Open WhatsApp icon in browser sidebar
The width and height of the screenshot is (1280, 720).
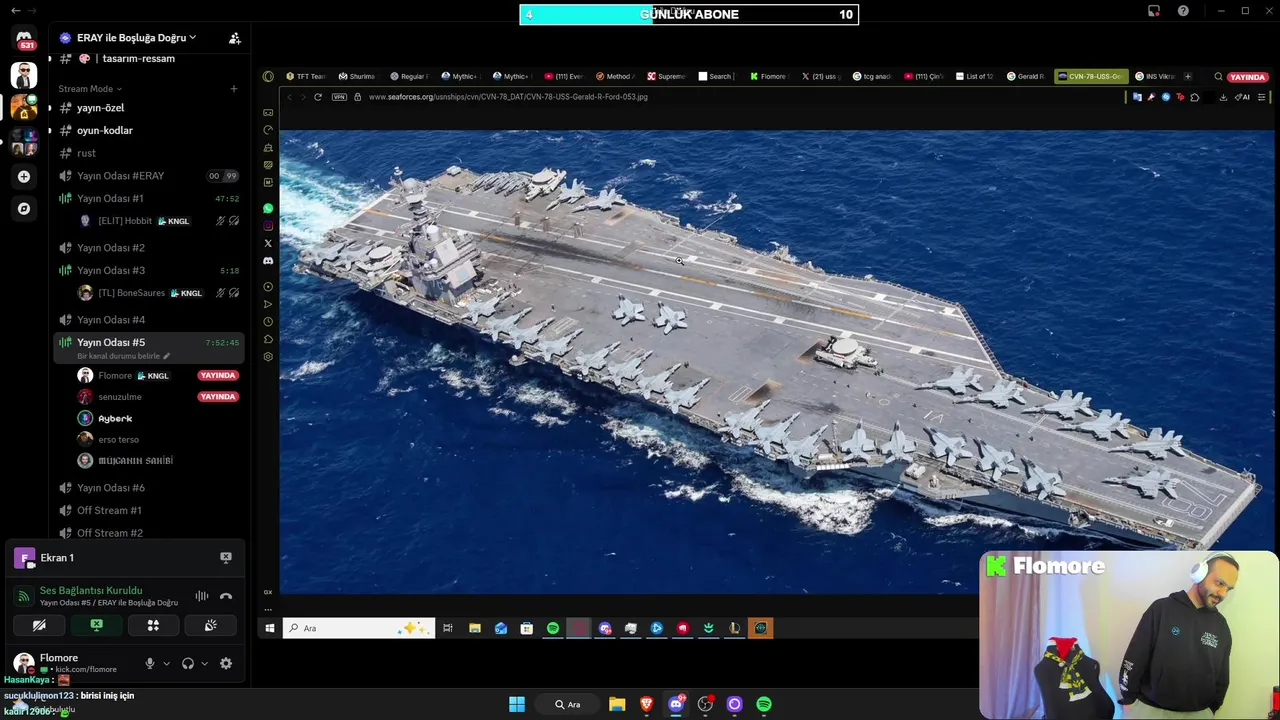[x=268, y=209]
